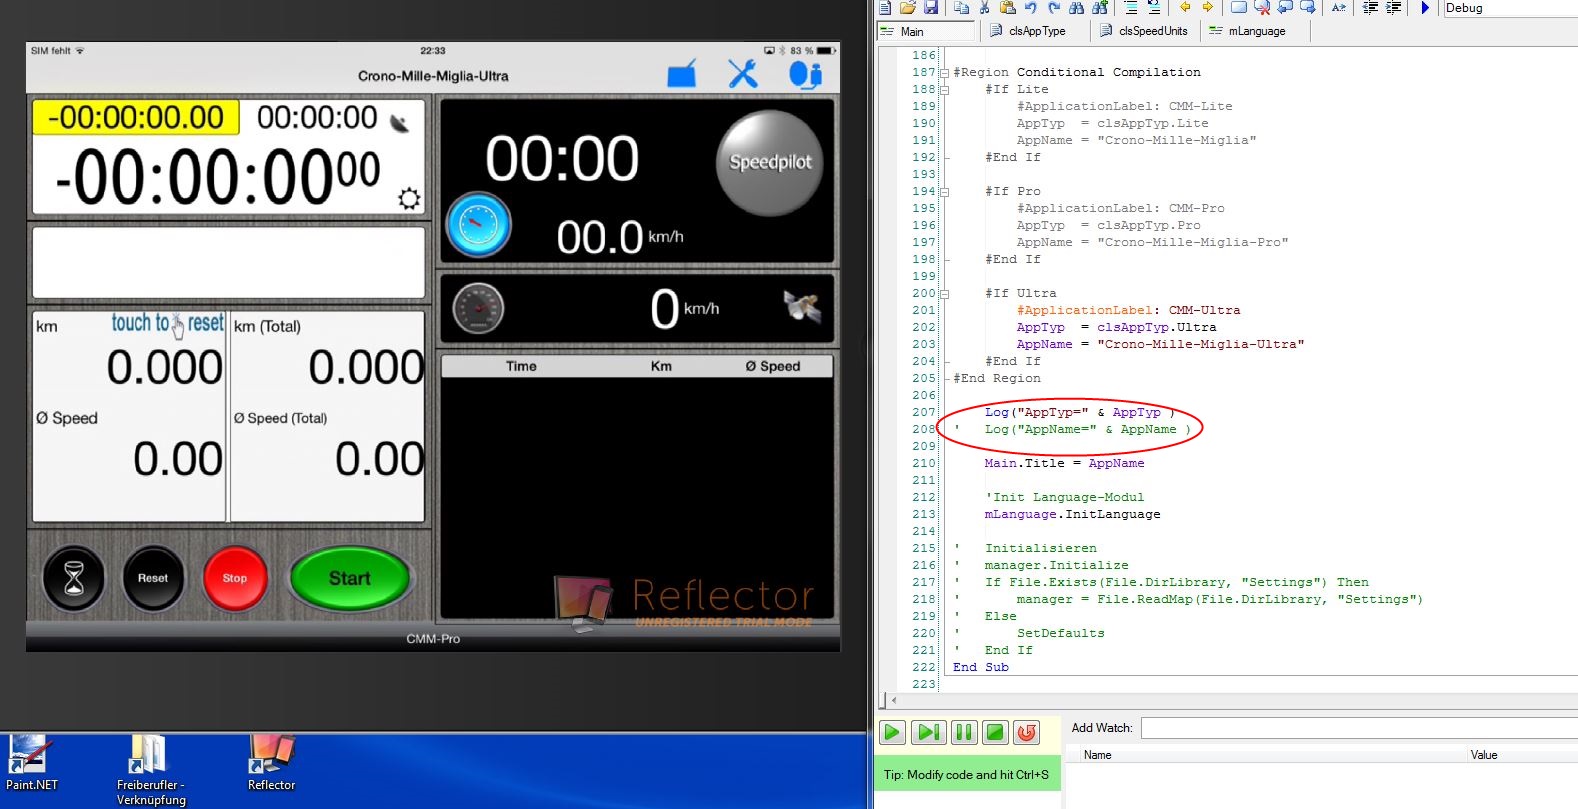Click the Time column header in lap table
The width and height of the screenshot is (1578, 809).
pyautogui.click(x=521, y=366)
